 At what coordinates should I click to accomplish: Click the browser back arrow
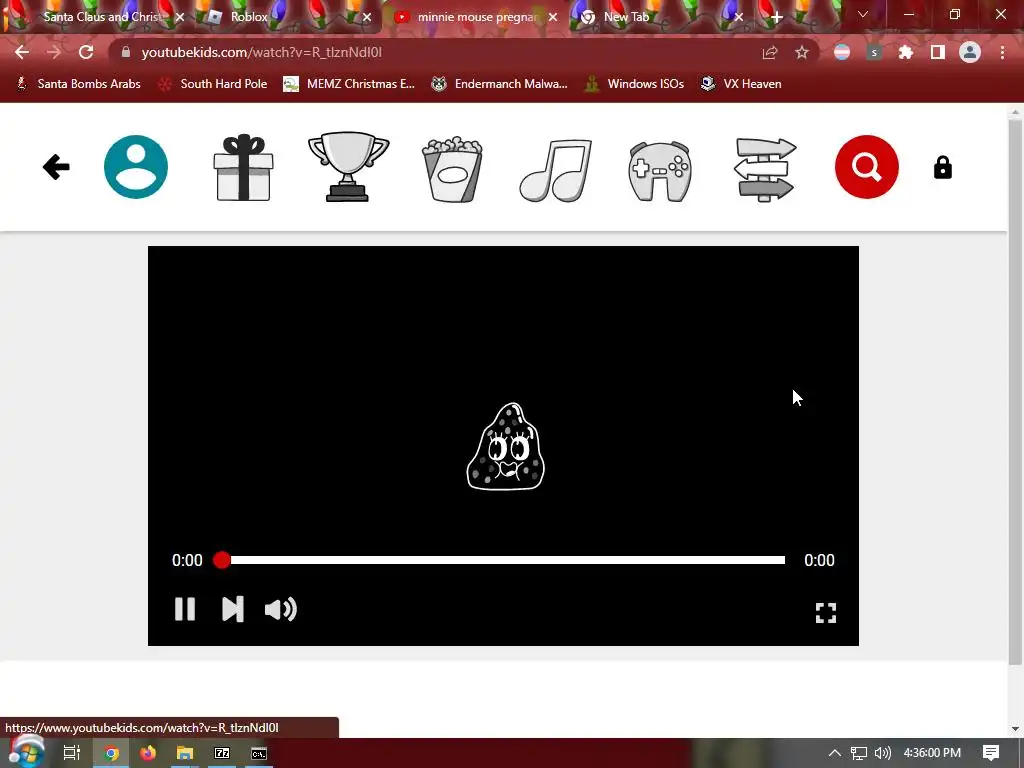point(22,52)
